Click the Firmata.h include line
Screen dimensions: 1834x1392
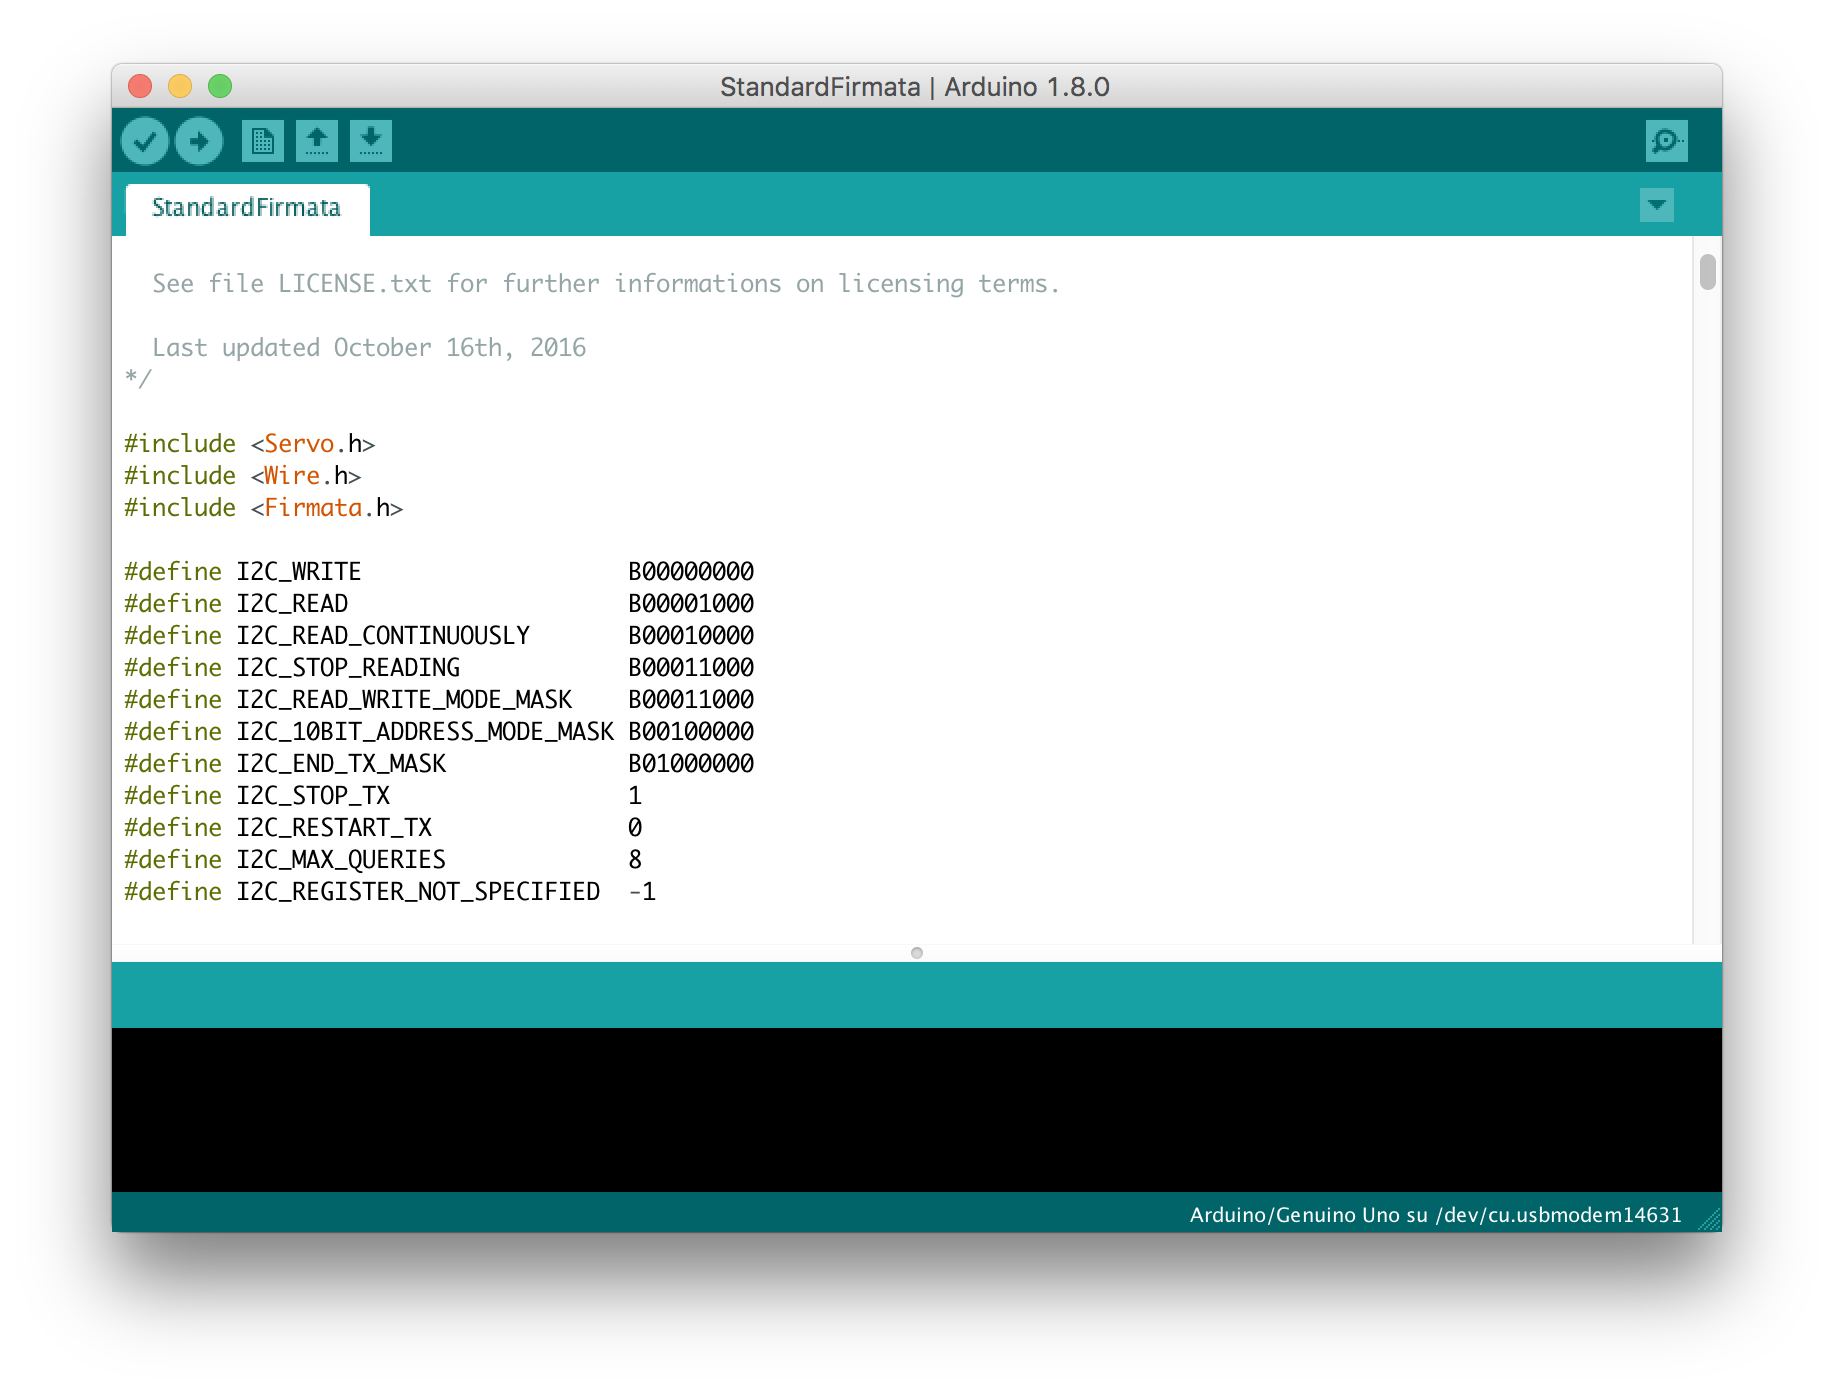click(263, 508)
